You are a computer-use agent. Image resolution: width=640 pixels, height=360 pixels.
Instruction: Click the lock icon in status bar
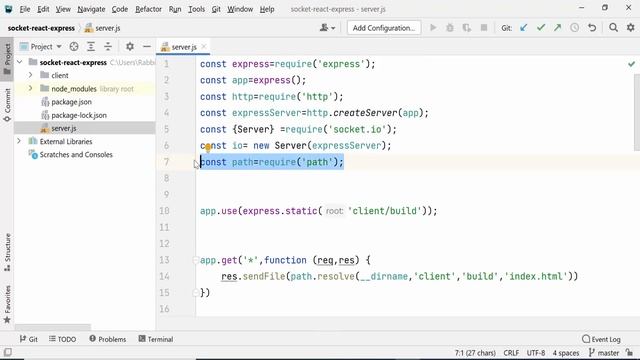click(629, 353)
